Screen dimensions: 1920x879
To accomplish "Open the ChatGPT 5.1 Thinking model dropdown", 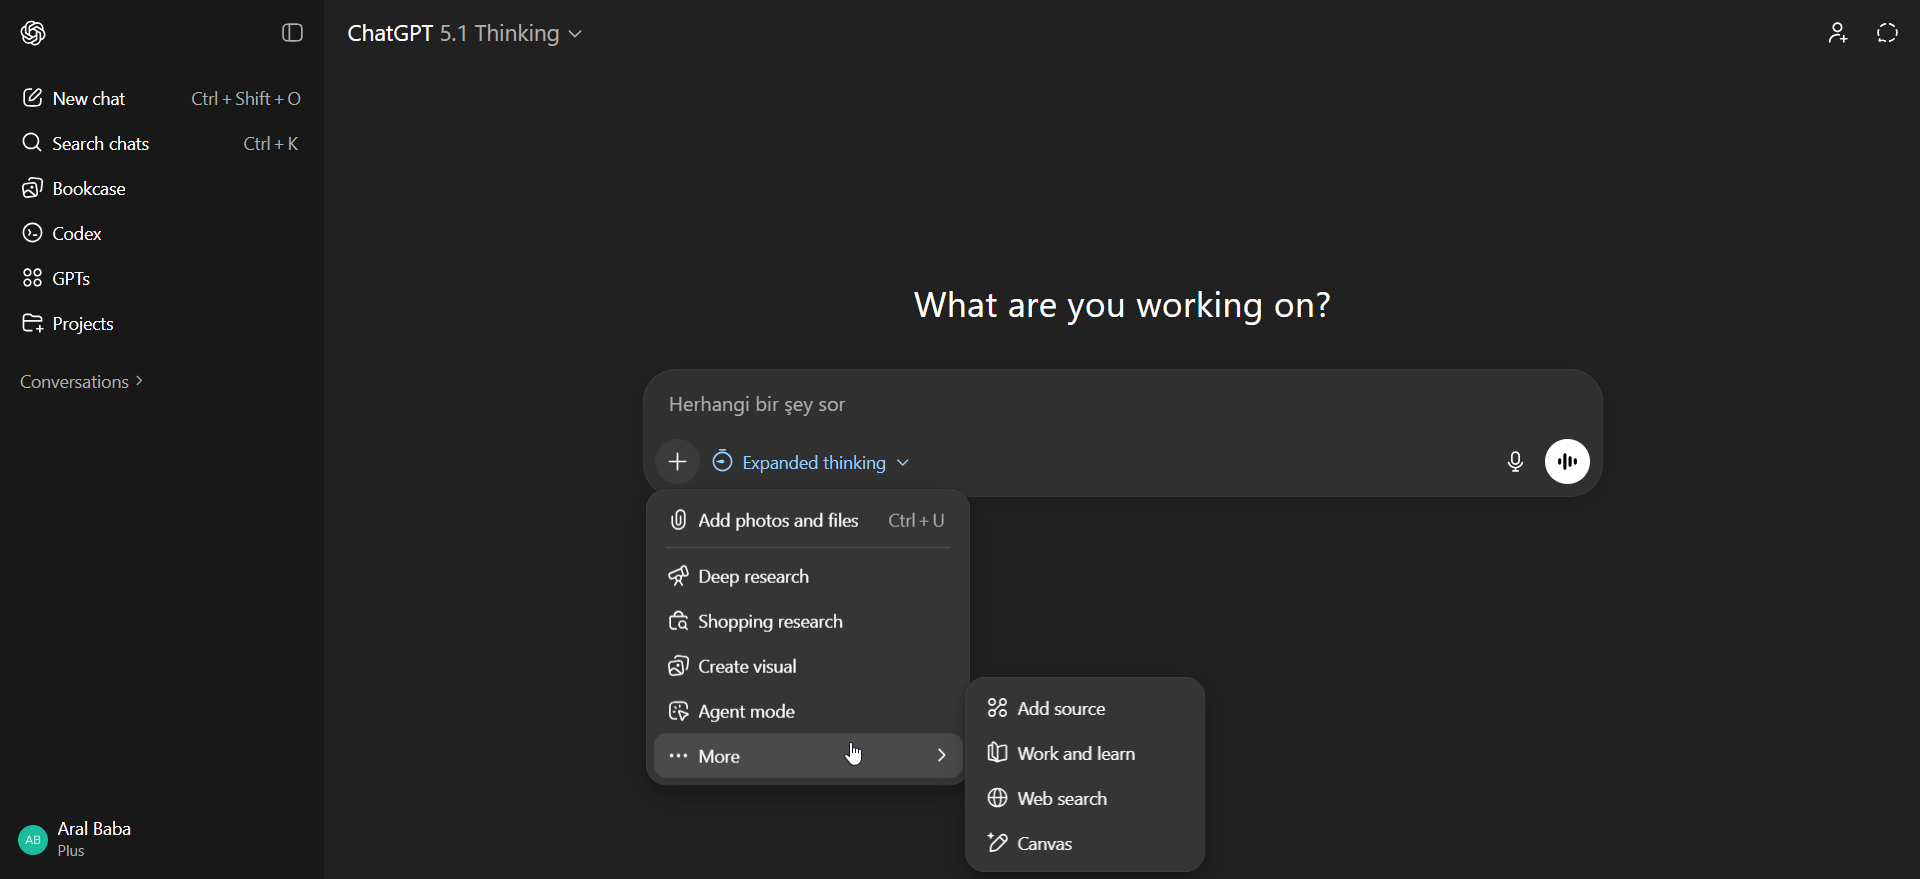I will pos(465,34).
